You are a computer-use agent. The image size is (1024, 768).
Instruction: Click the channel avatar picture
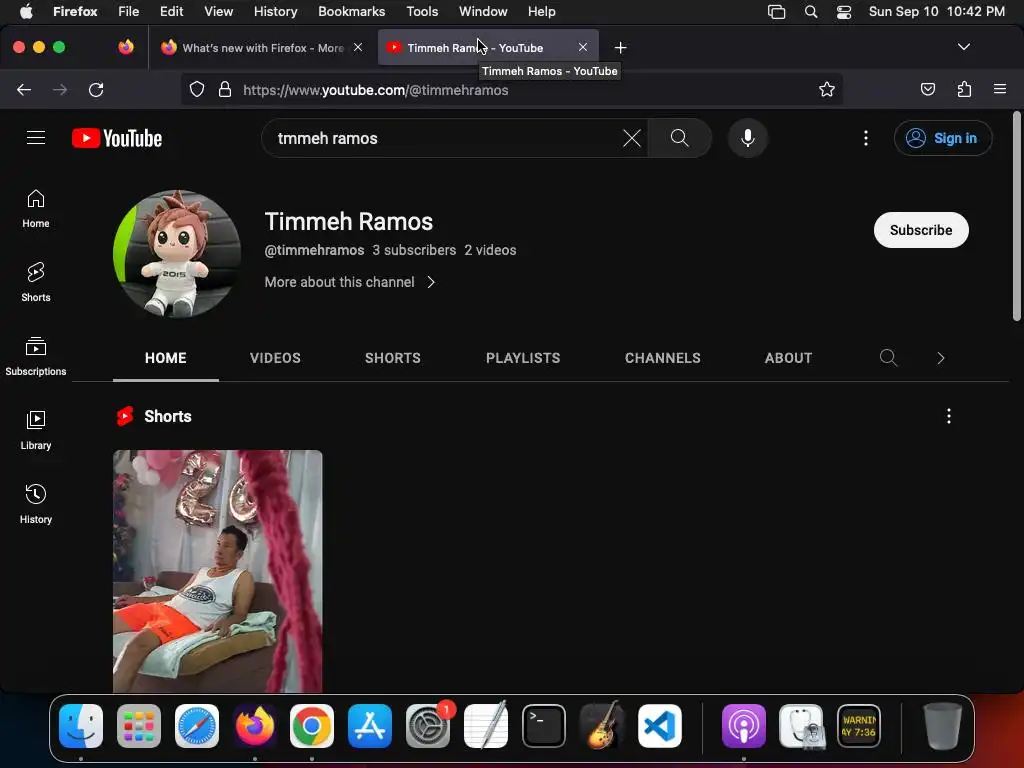coord(177,253)
